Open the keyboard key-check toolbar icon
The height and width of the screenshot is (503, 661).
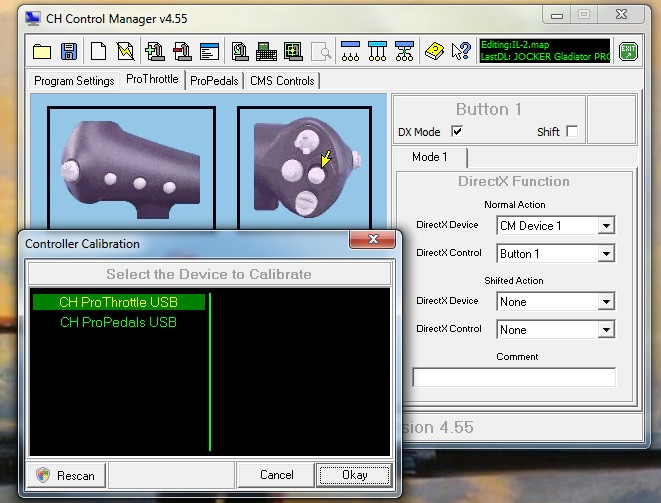[x=266, y=51]
